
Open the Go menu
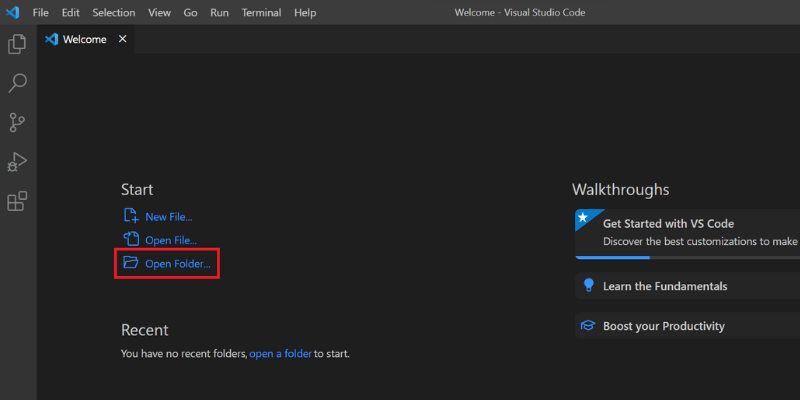tap(190, 13)
